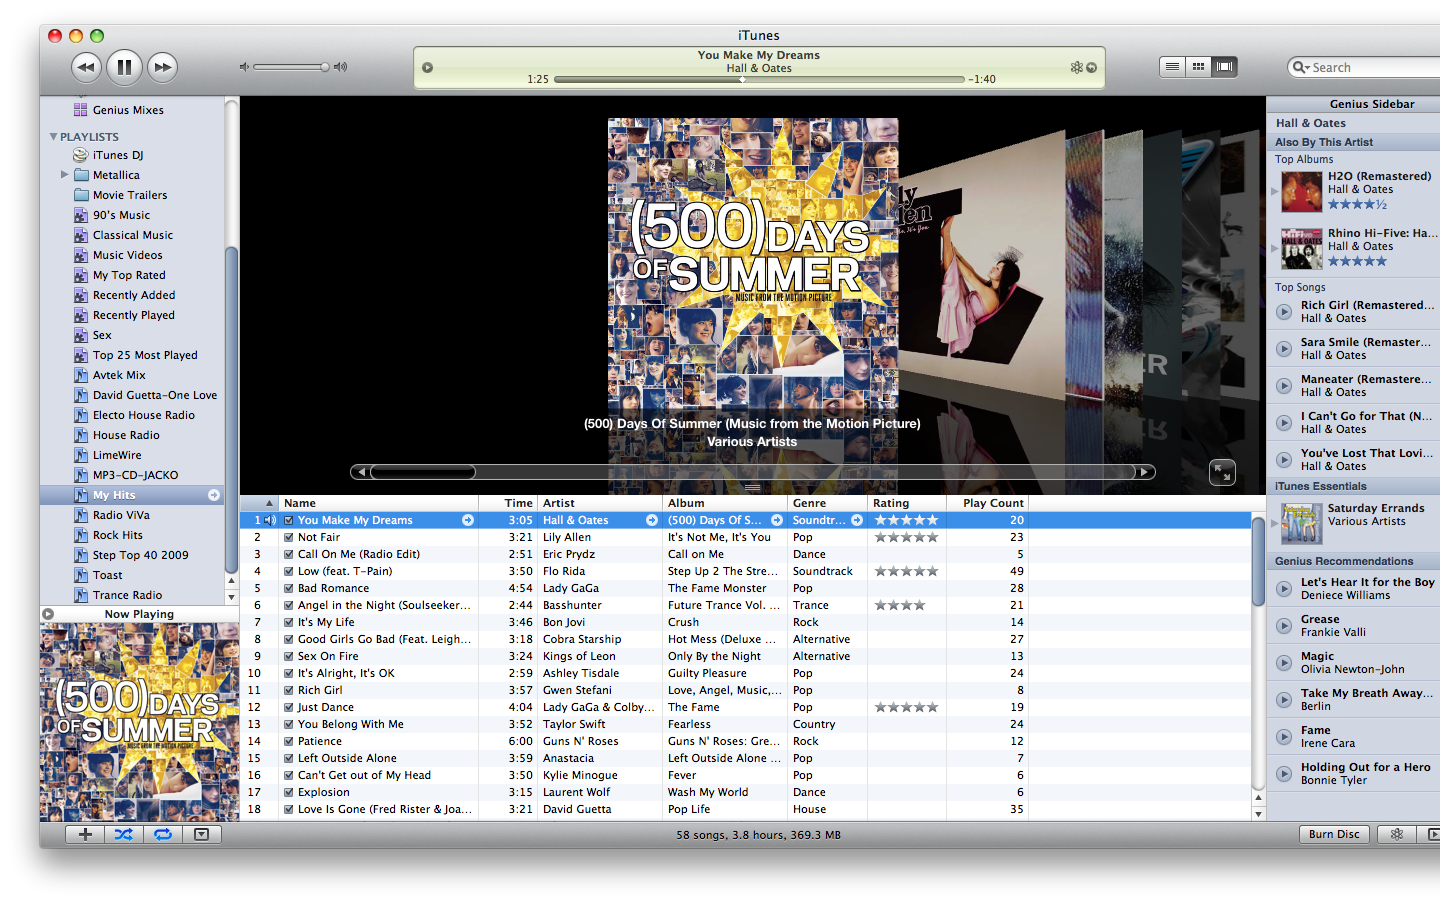
Task: Click the song progress bar
Action: point(759,79)
